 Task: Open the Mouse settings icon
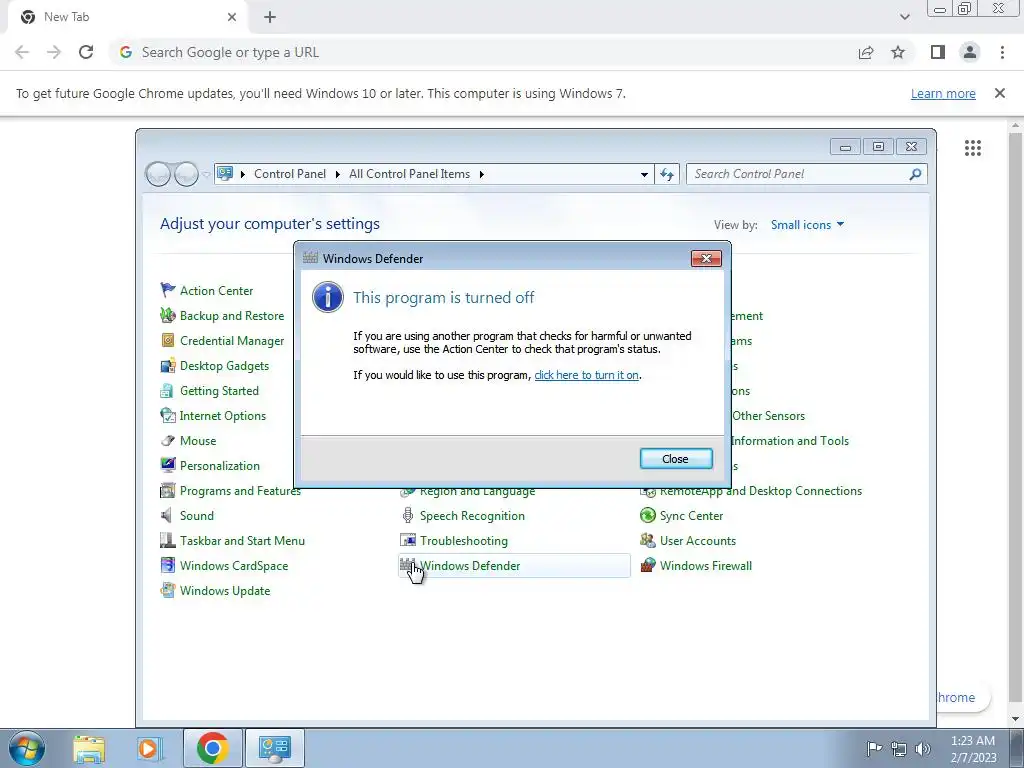168,440
